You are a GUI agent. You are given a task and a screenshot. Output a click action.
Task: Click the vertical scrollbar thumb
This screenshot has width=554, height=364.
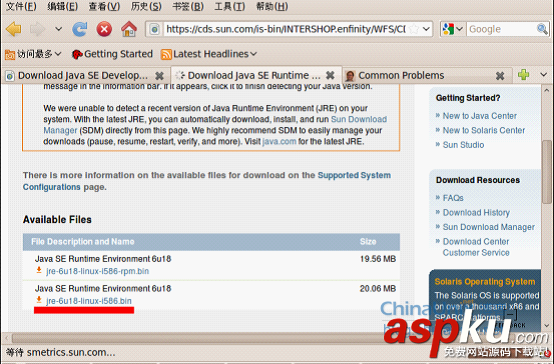(547, 172)
